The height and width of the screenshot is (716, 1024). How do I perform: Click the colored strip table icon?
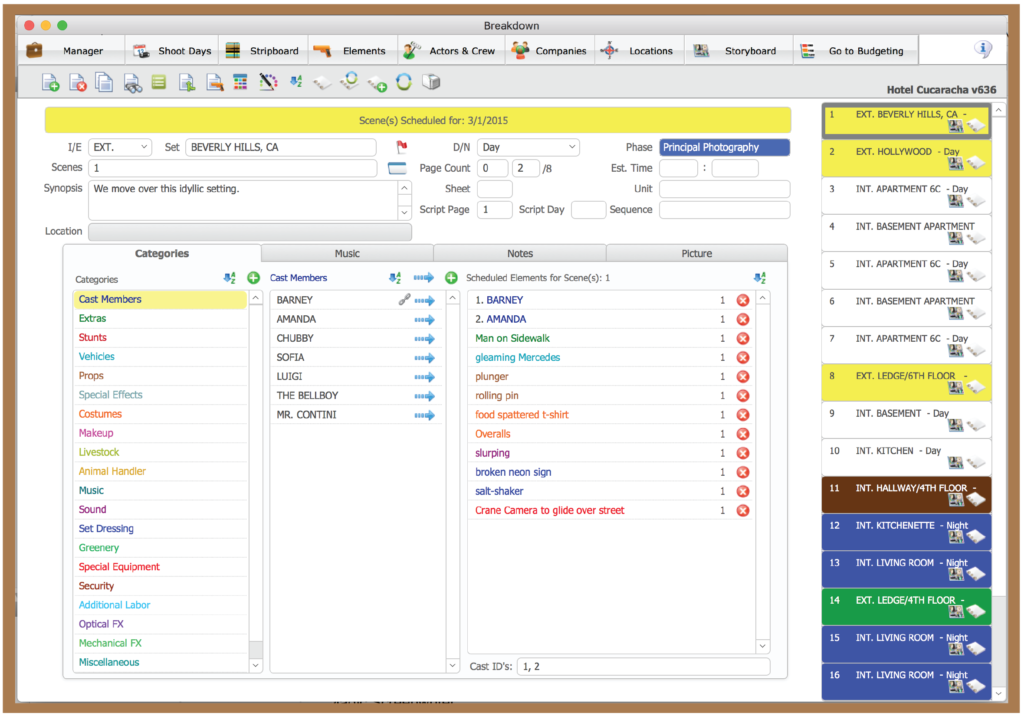pyautogui.click(x=240, y=82)
